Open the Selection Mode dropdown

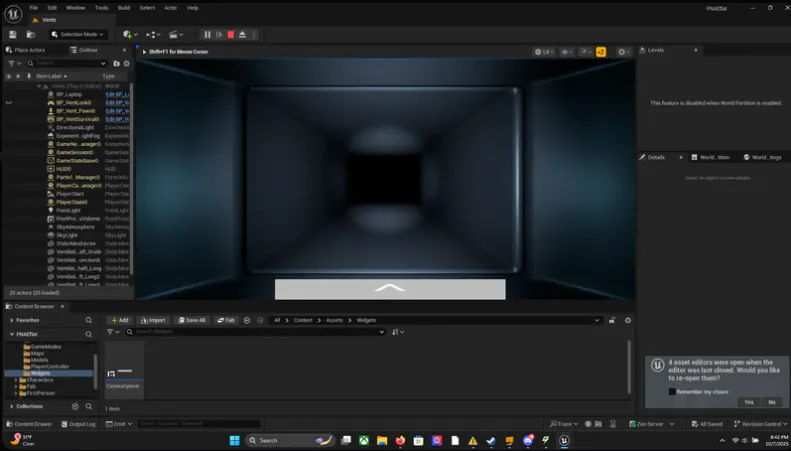coord(78,34)
